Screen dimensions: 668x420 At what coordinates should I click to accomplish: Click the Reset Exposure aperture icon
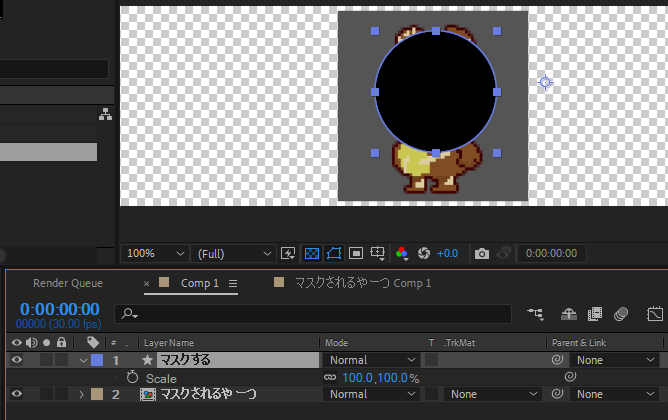[x=424, y=253]
